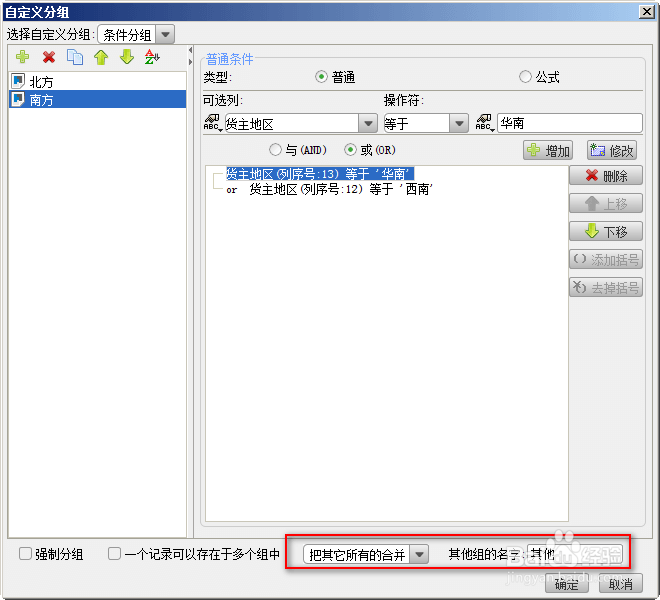
Task: Choose the 与(AND) radio button
Action: tap(275, 150)
